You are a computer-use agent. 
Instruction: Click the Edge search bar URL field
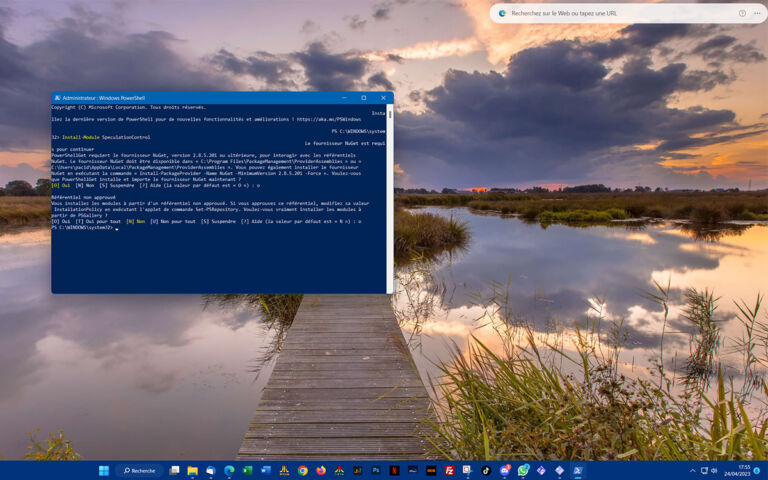(564, 14)
